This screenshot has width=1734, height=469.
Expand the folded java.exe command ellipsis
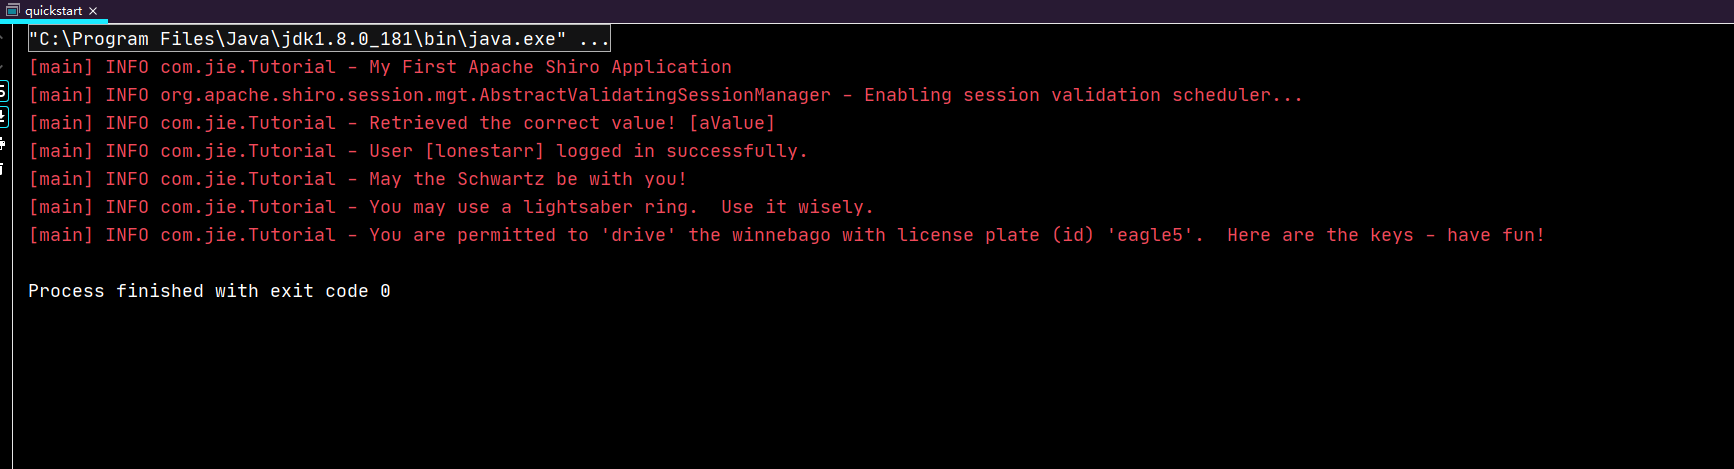(x=594, y=39)
